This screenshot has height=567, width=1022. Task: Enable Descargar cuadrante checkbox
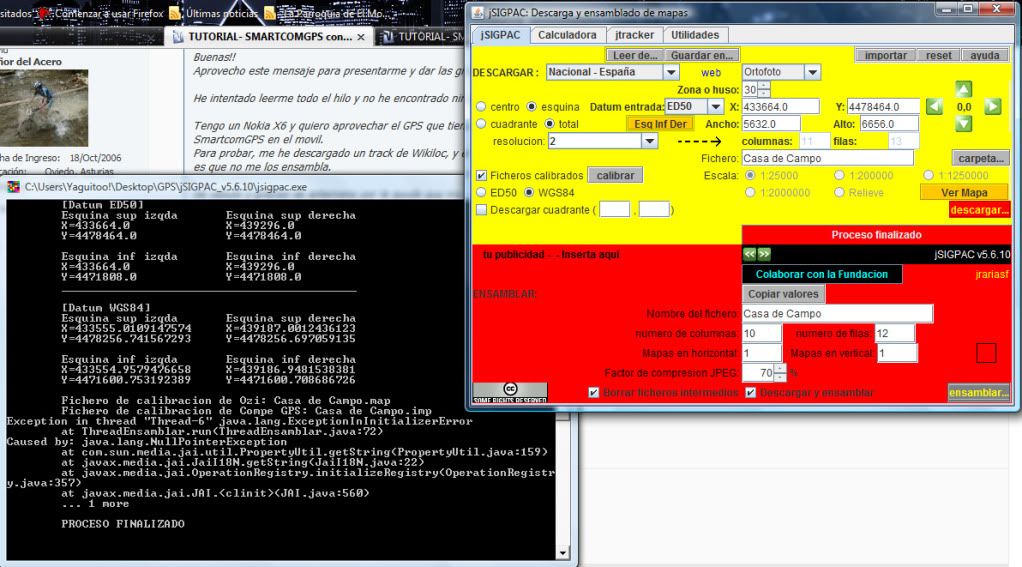[x=481, y=210]
